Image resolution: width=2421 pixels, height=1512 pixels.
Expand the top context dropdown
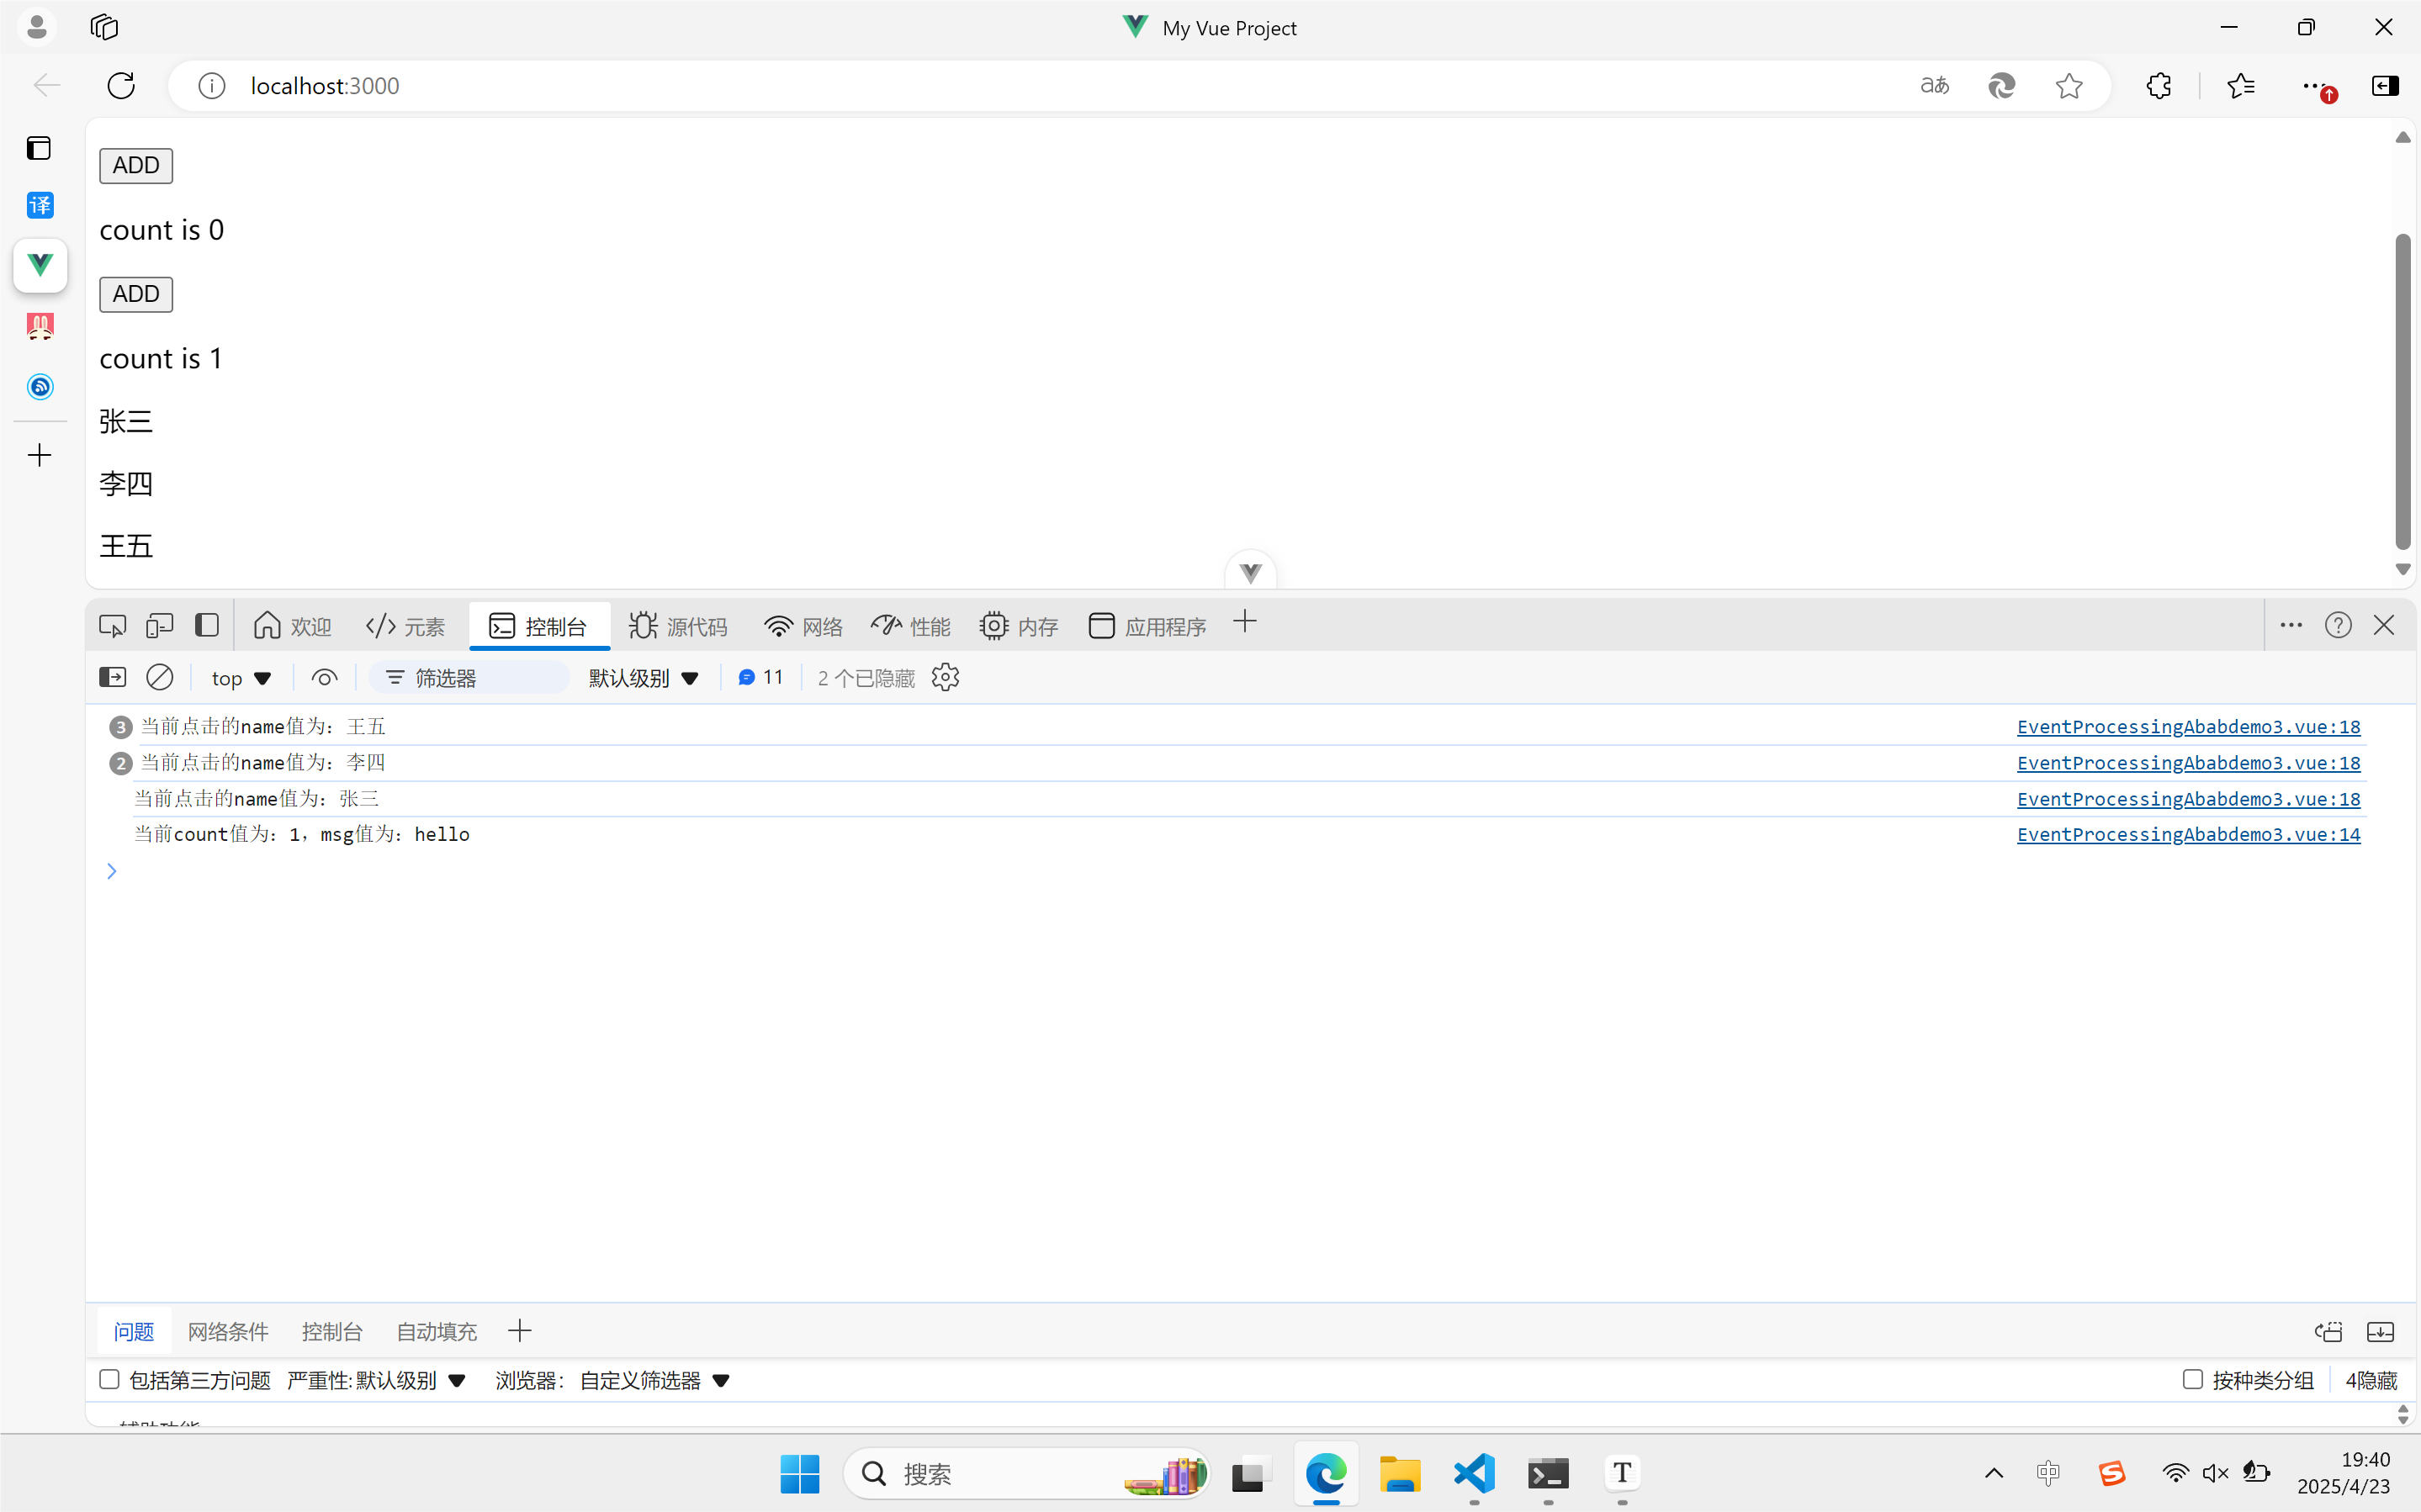241,678
